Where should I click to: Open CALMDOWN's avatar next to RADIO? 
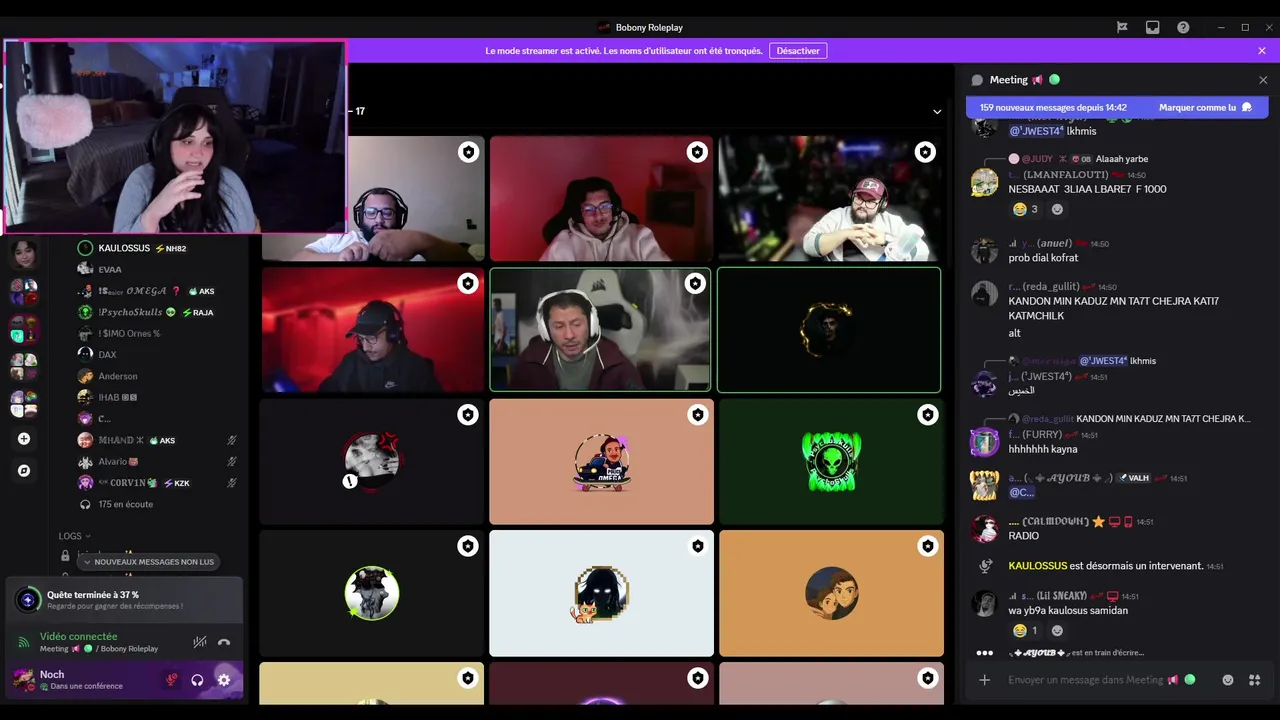[985, 528]
